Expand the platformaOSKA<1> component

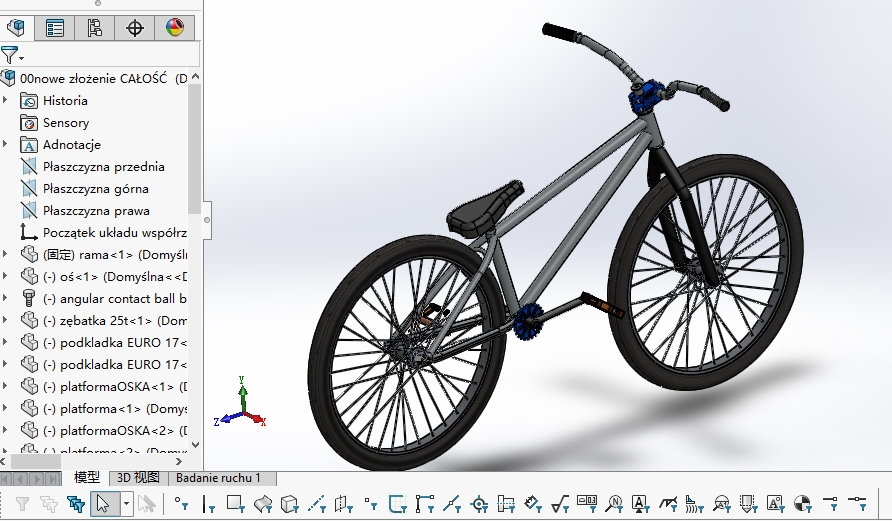[5, 386]
